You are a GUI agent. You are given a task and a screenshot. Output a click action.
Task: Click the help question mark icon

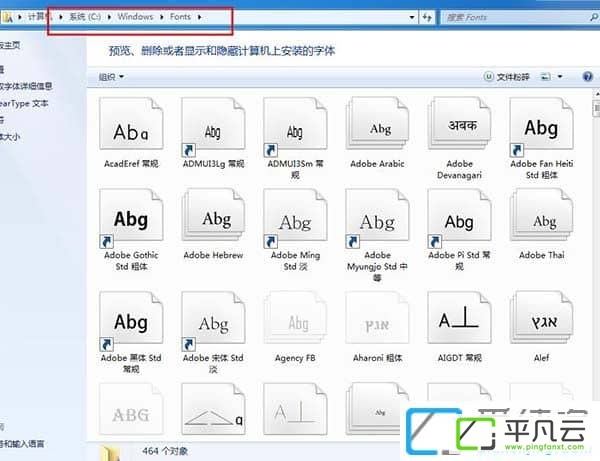587,77
